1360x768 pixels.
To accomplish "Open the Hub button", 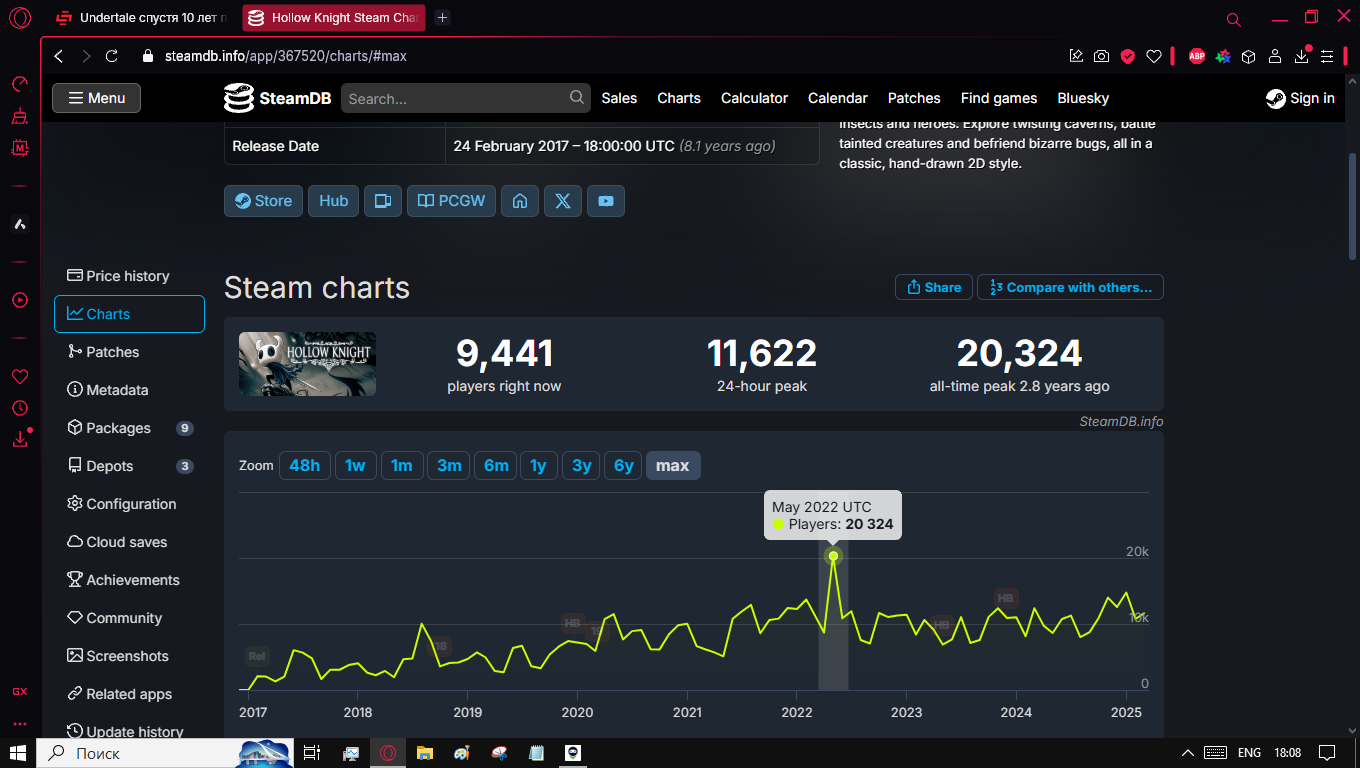I will tap(334, 201).
